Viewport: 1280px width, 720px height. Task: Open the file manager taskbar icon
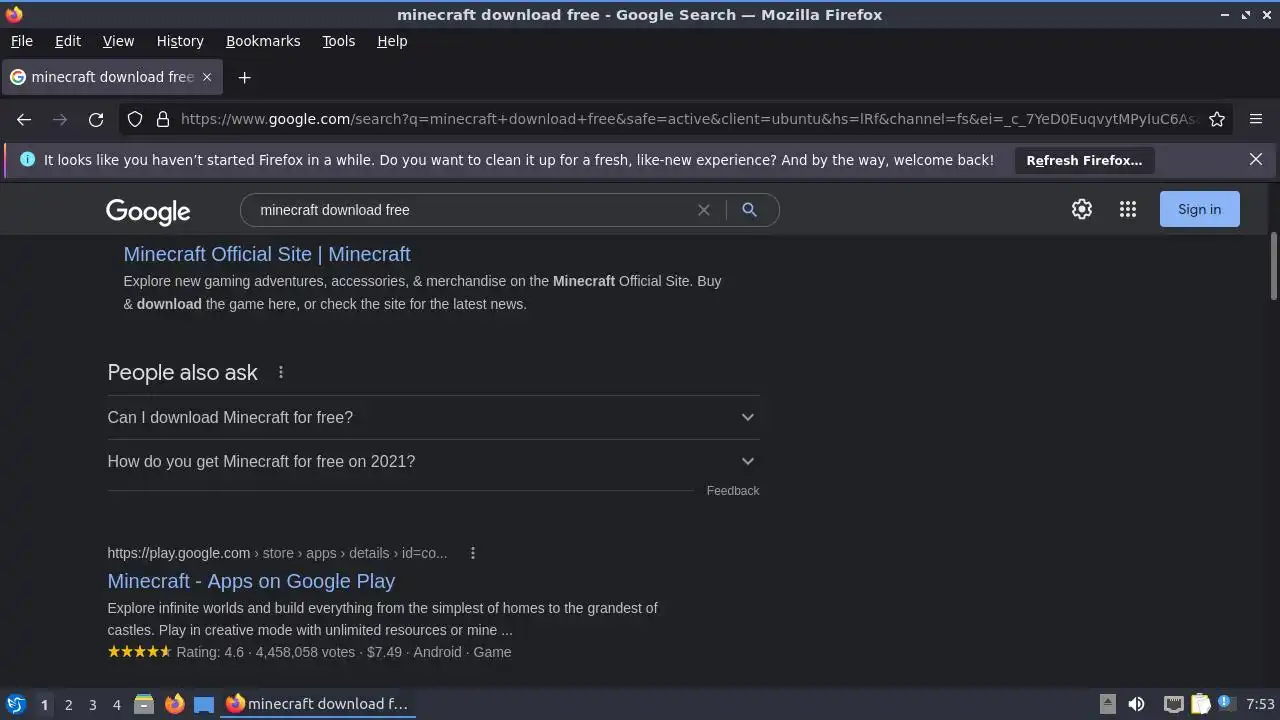(x=144, y=704)
